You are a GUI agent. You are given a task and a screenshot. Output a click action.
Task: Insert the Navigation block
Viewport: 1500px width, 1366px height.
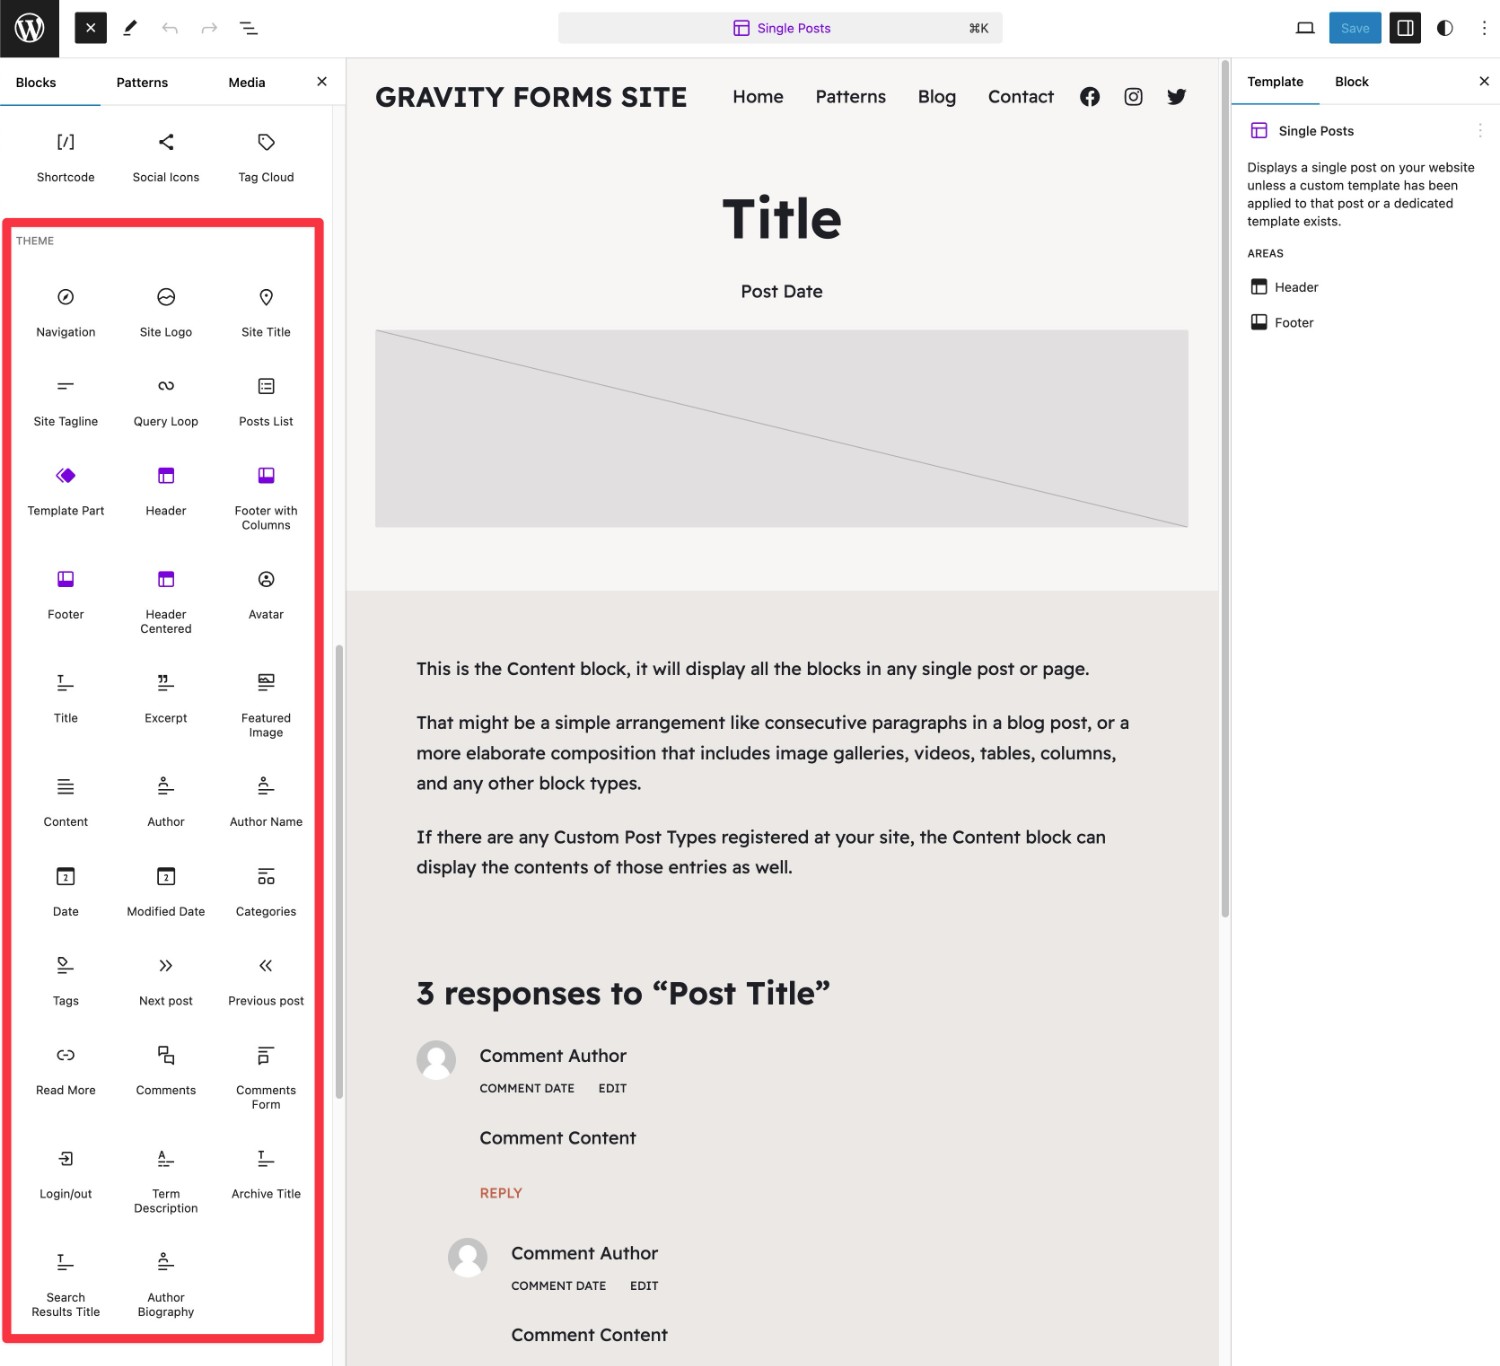pyautogui.click(x=66, y=312)
